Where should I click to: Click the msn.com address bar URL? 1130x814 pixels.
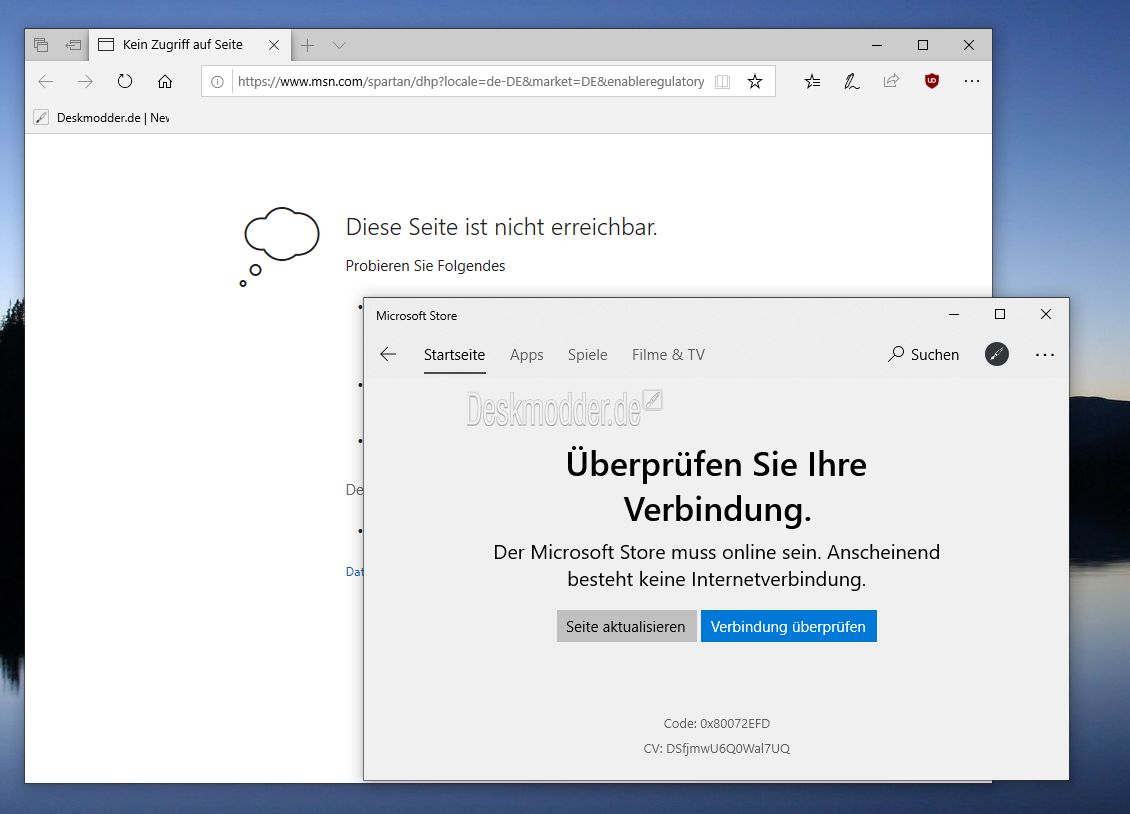471,81
